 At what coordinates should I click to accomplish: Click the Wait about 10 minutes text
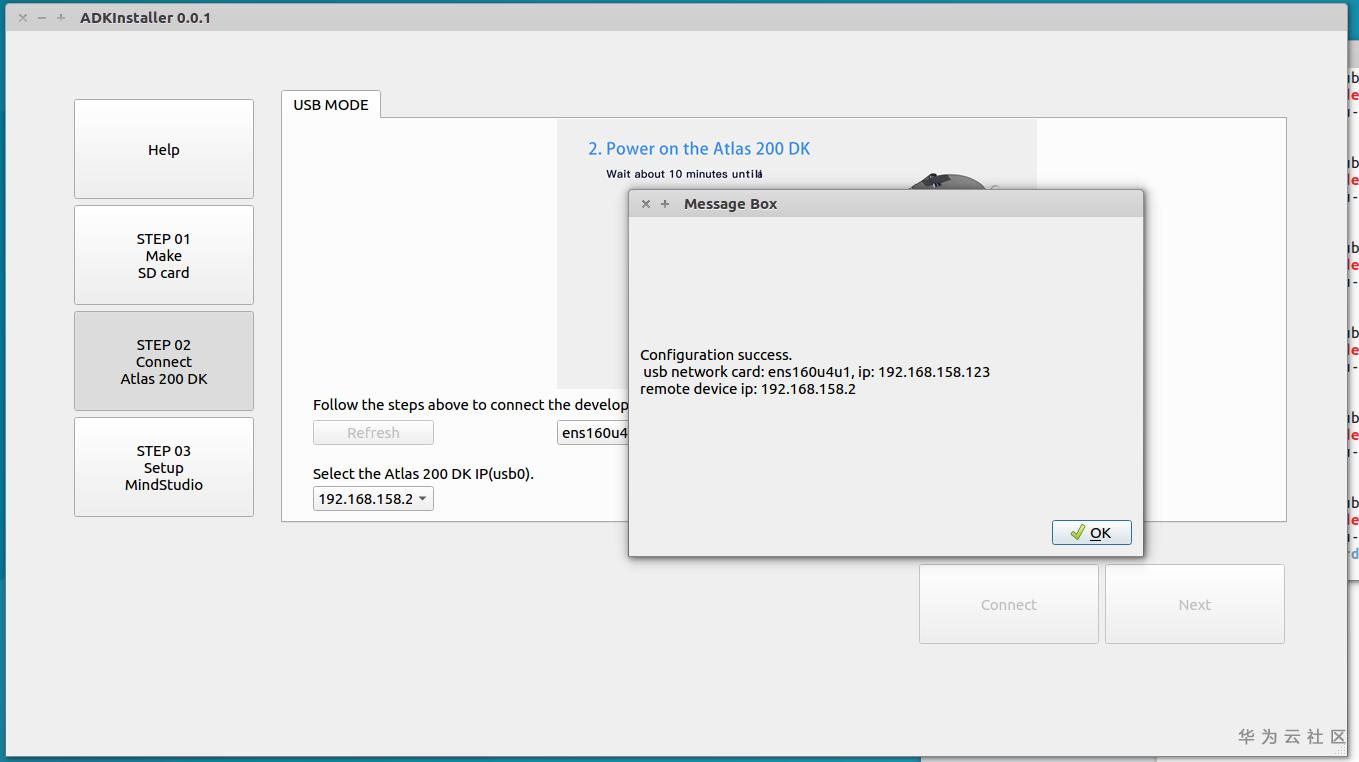[x=684, y=174]
